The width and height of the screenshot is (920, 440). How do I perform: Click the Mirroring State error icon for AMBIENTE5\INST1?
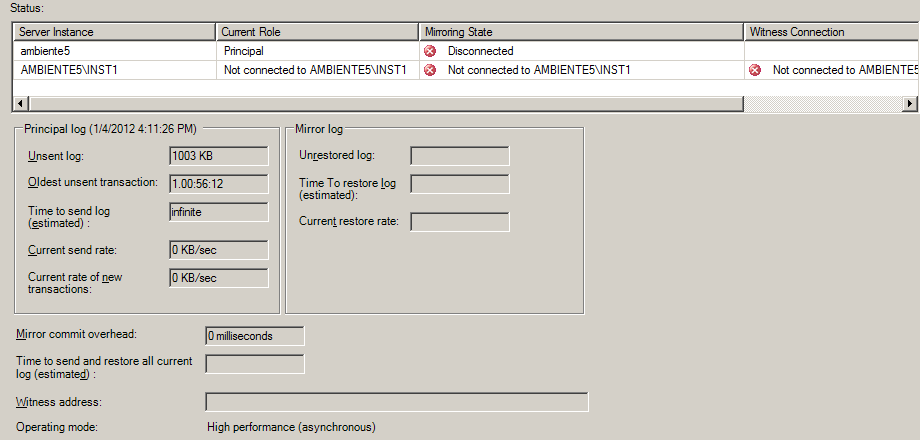point(430,70)
